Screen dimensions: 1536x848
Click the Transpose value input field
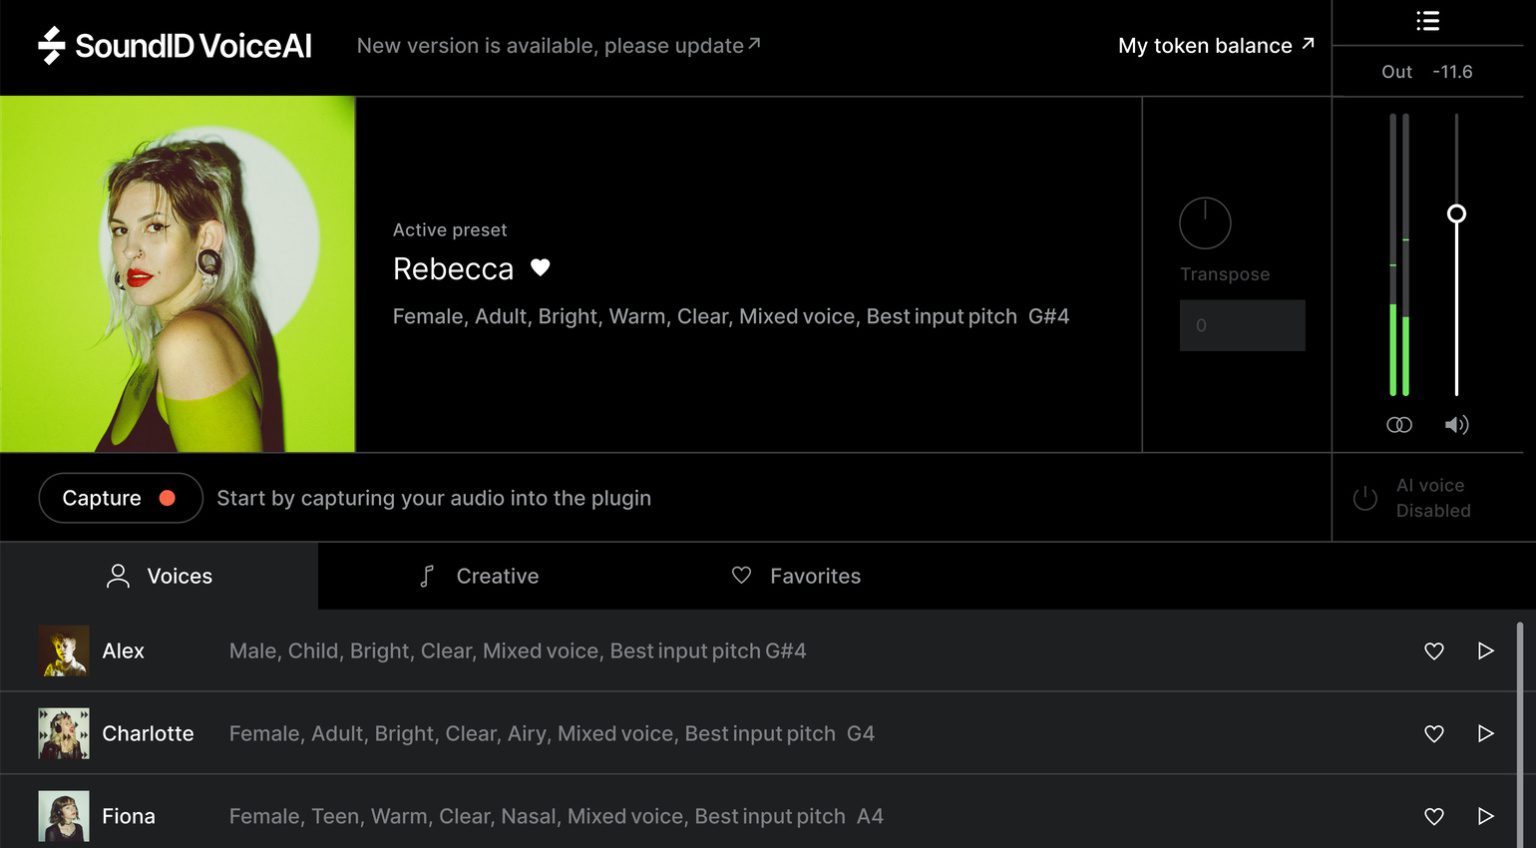(1242, 325)
